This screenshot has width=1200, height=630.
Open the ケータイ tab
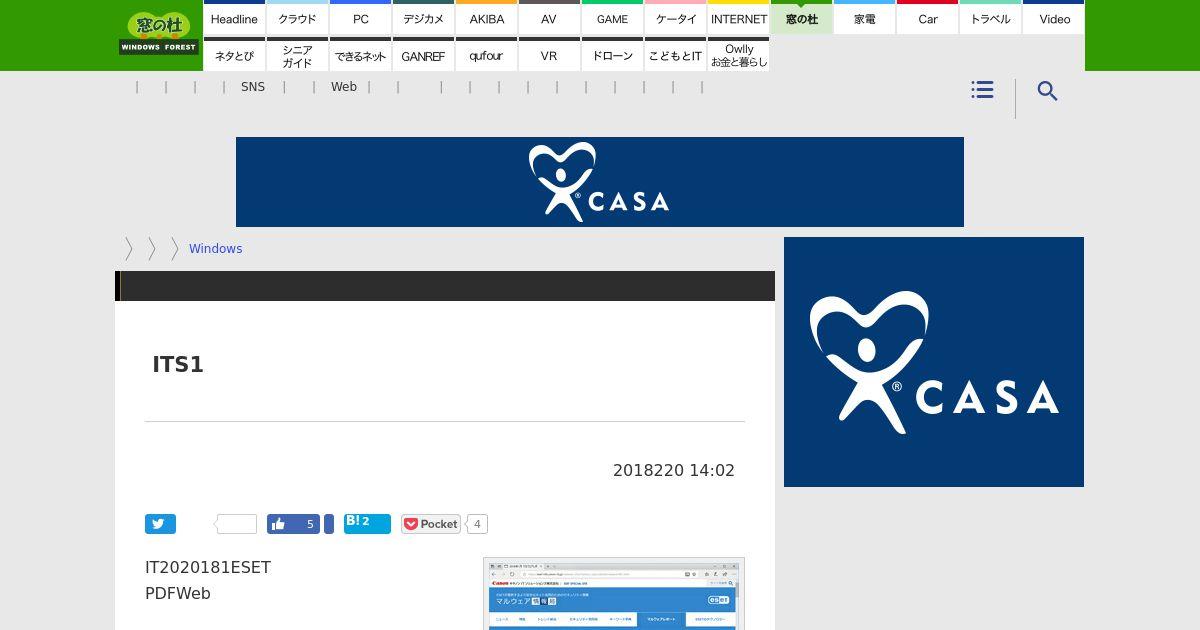click(675, 18)
